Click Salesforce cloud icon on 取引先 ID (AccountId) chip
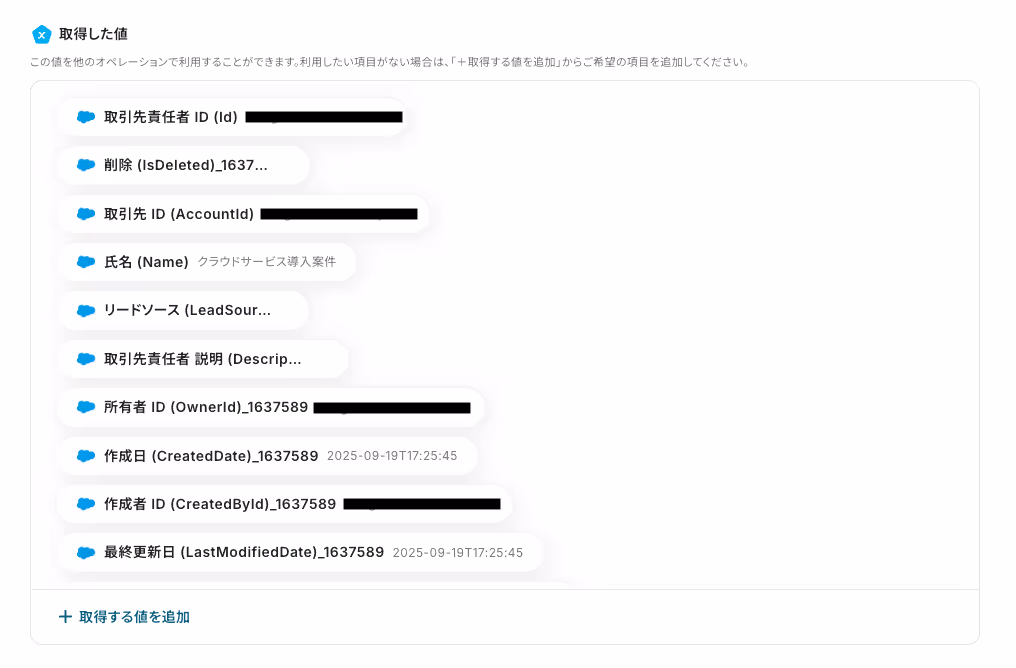This screenshot has width=1016, height=668. pos(86,214)
